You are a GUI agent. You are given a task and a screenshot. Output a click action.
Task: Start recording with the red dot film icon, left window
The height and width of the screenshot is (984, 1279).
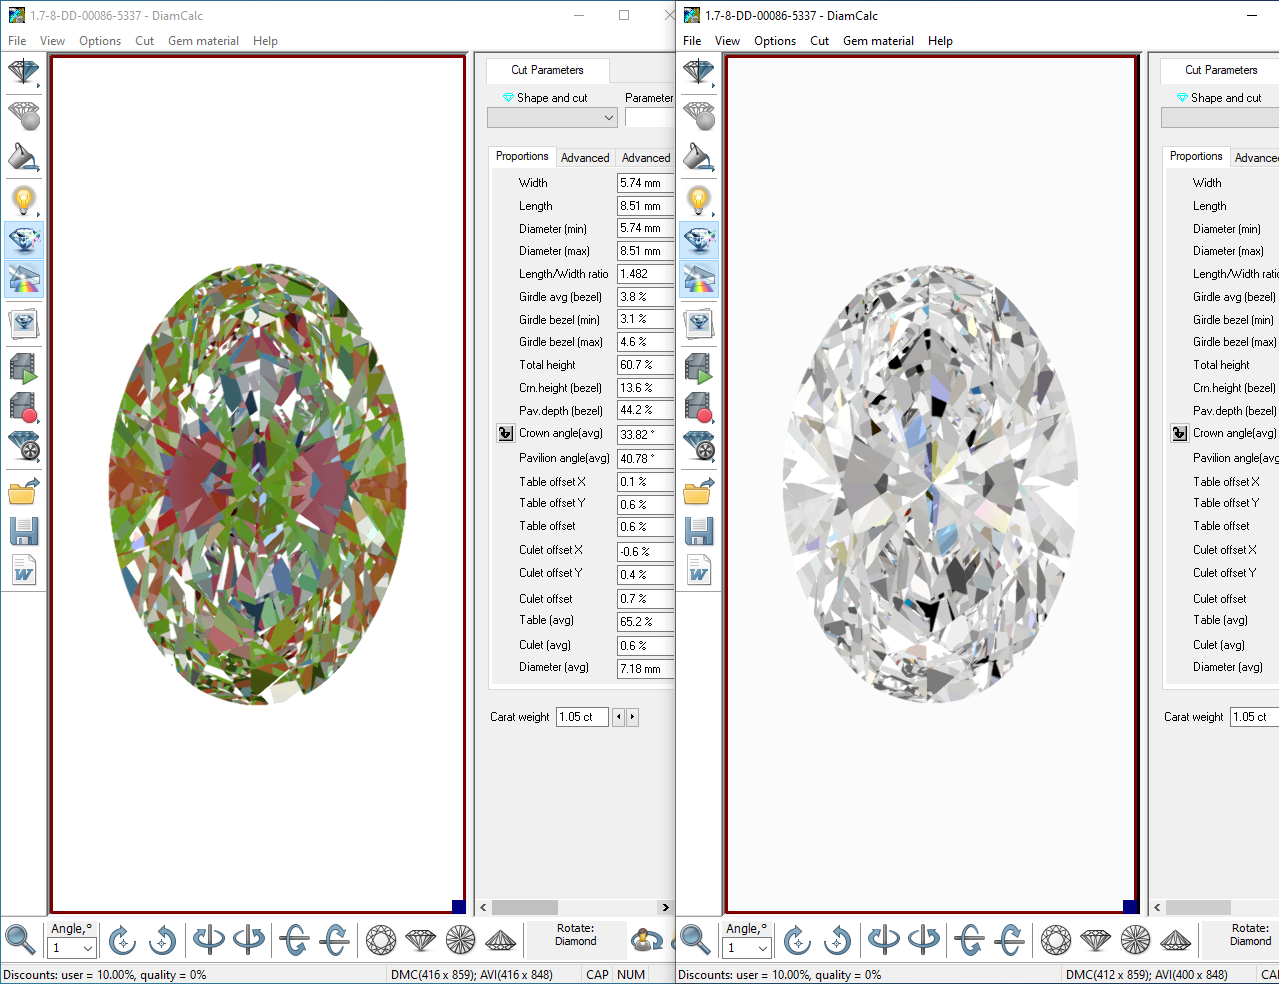[23, 407]
